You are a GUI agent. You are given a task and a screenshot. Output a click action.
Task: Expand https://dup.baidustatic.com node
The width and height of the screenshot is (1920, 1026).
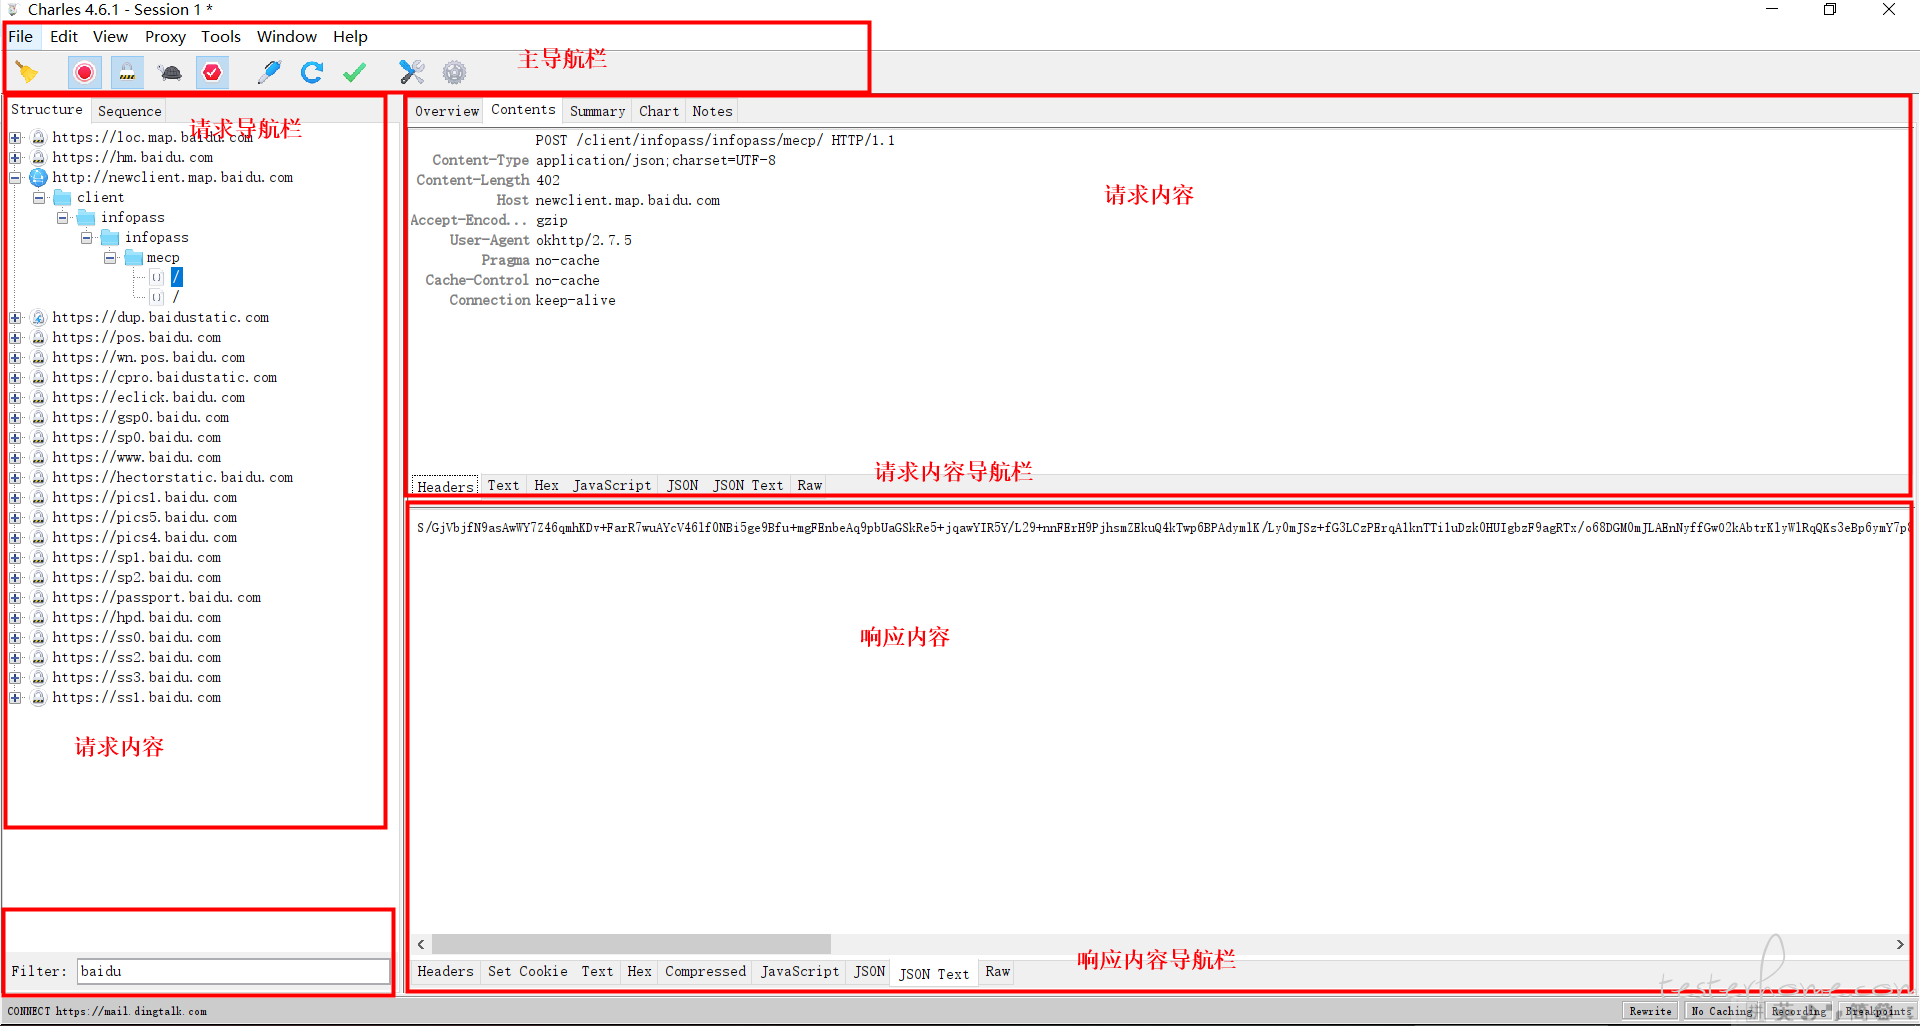[x=15, y=317]
